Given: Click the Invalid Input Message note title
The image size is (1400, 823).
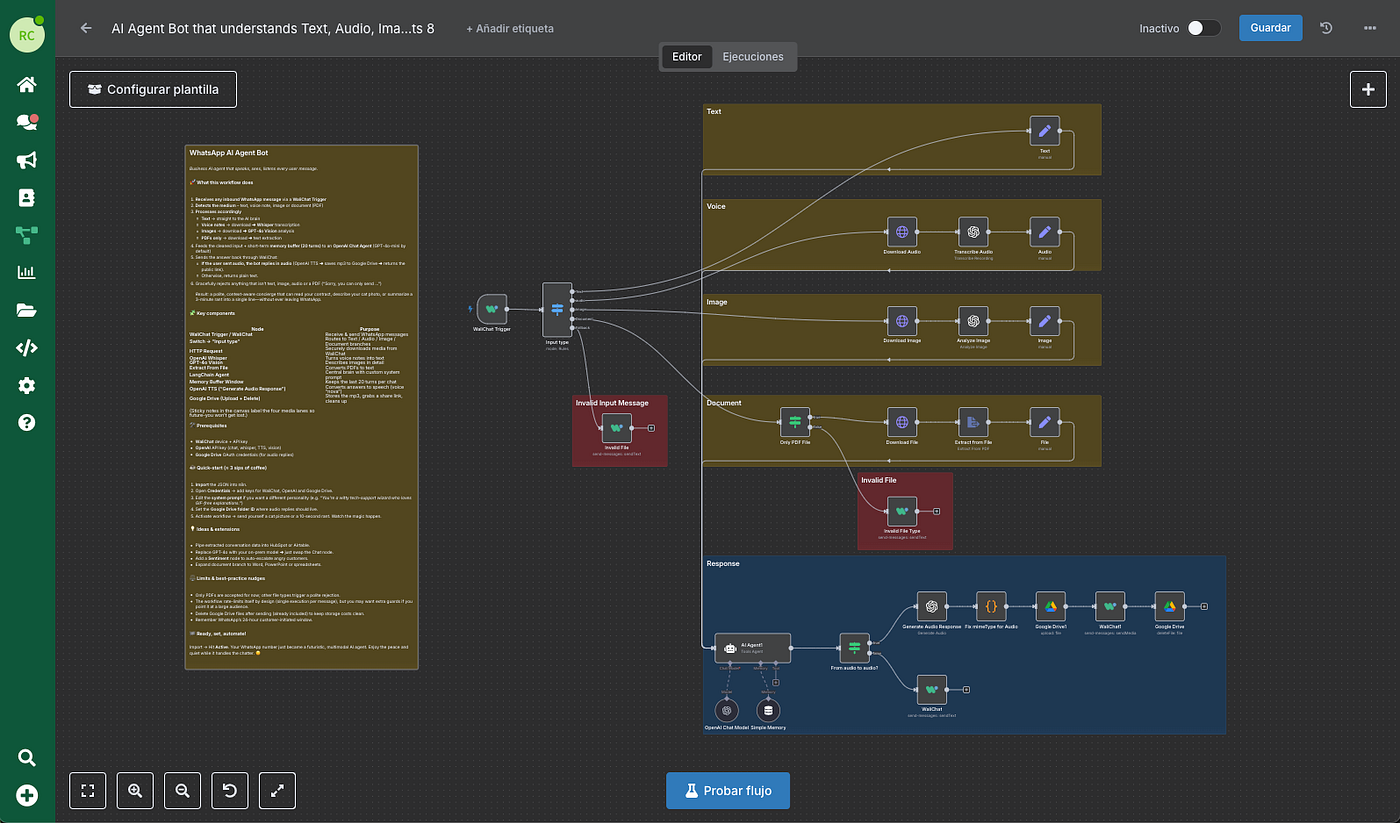Looking at the screenshot, I should coord(612,403).
